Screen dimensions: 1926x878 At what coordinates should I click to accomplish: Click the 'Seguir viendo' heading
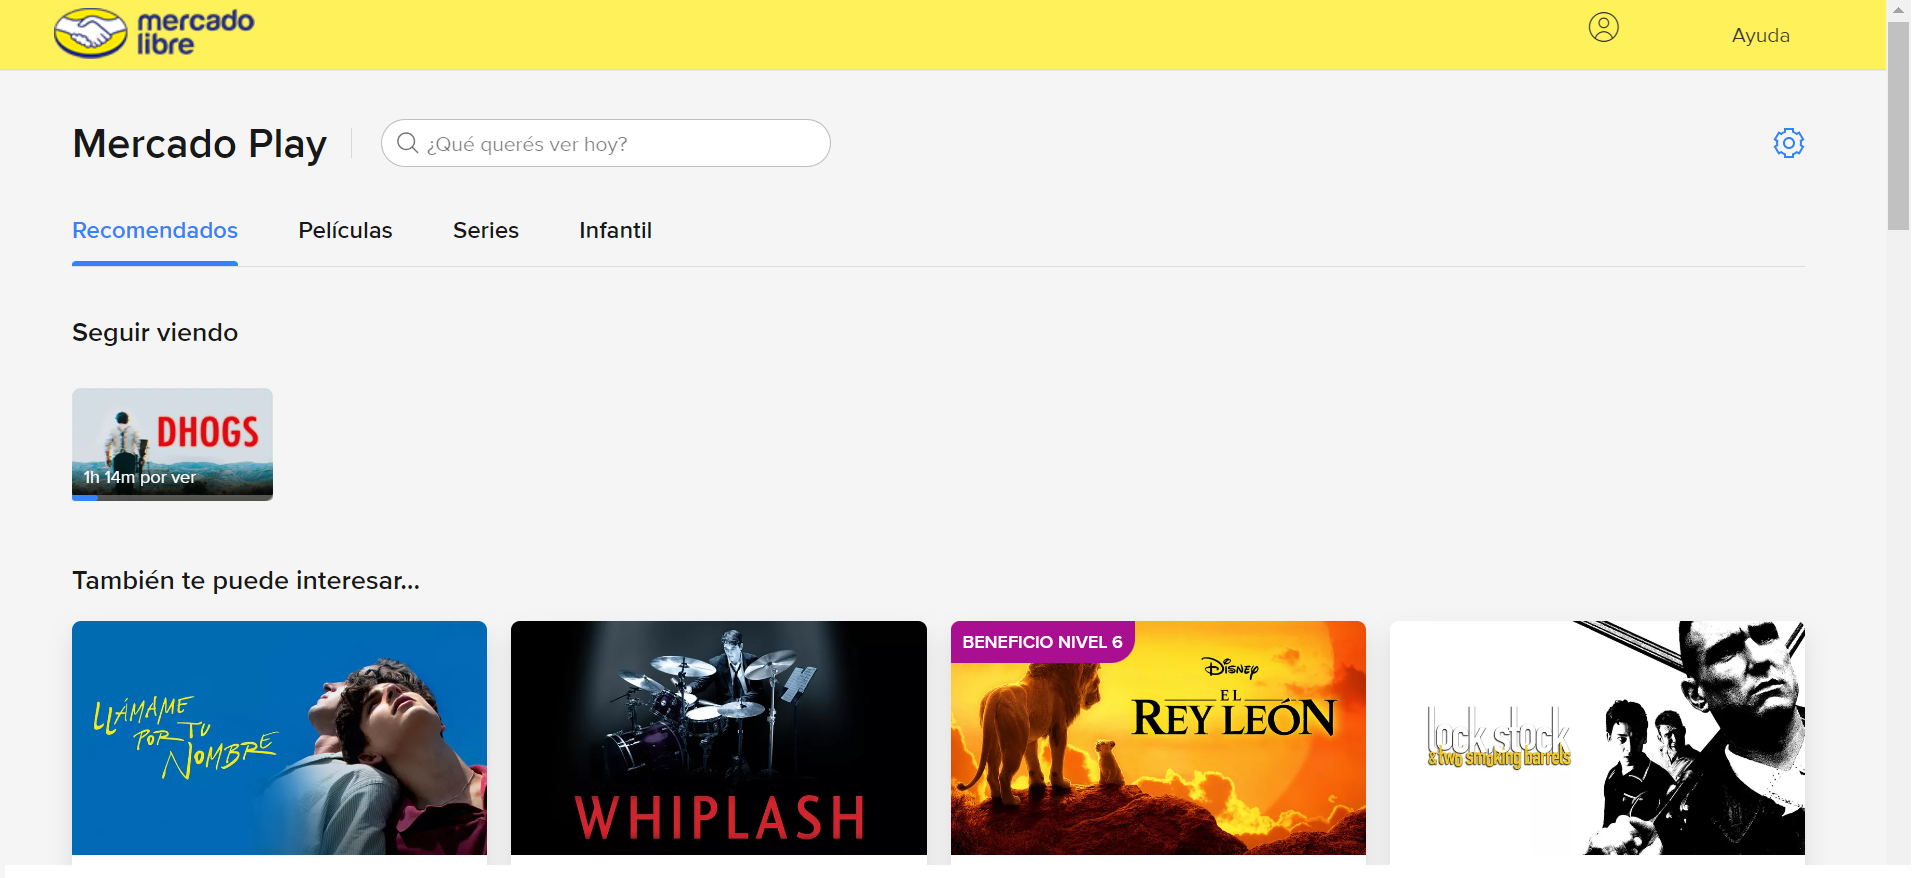click(x=155, y=333)
